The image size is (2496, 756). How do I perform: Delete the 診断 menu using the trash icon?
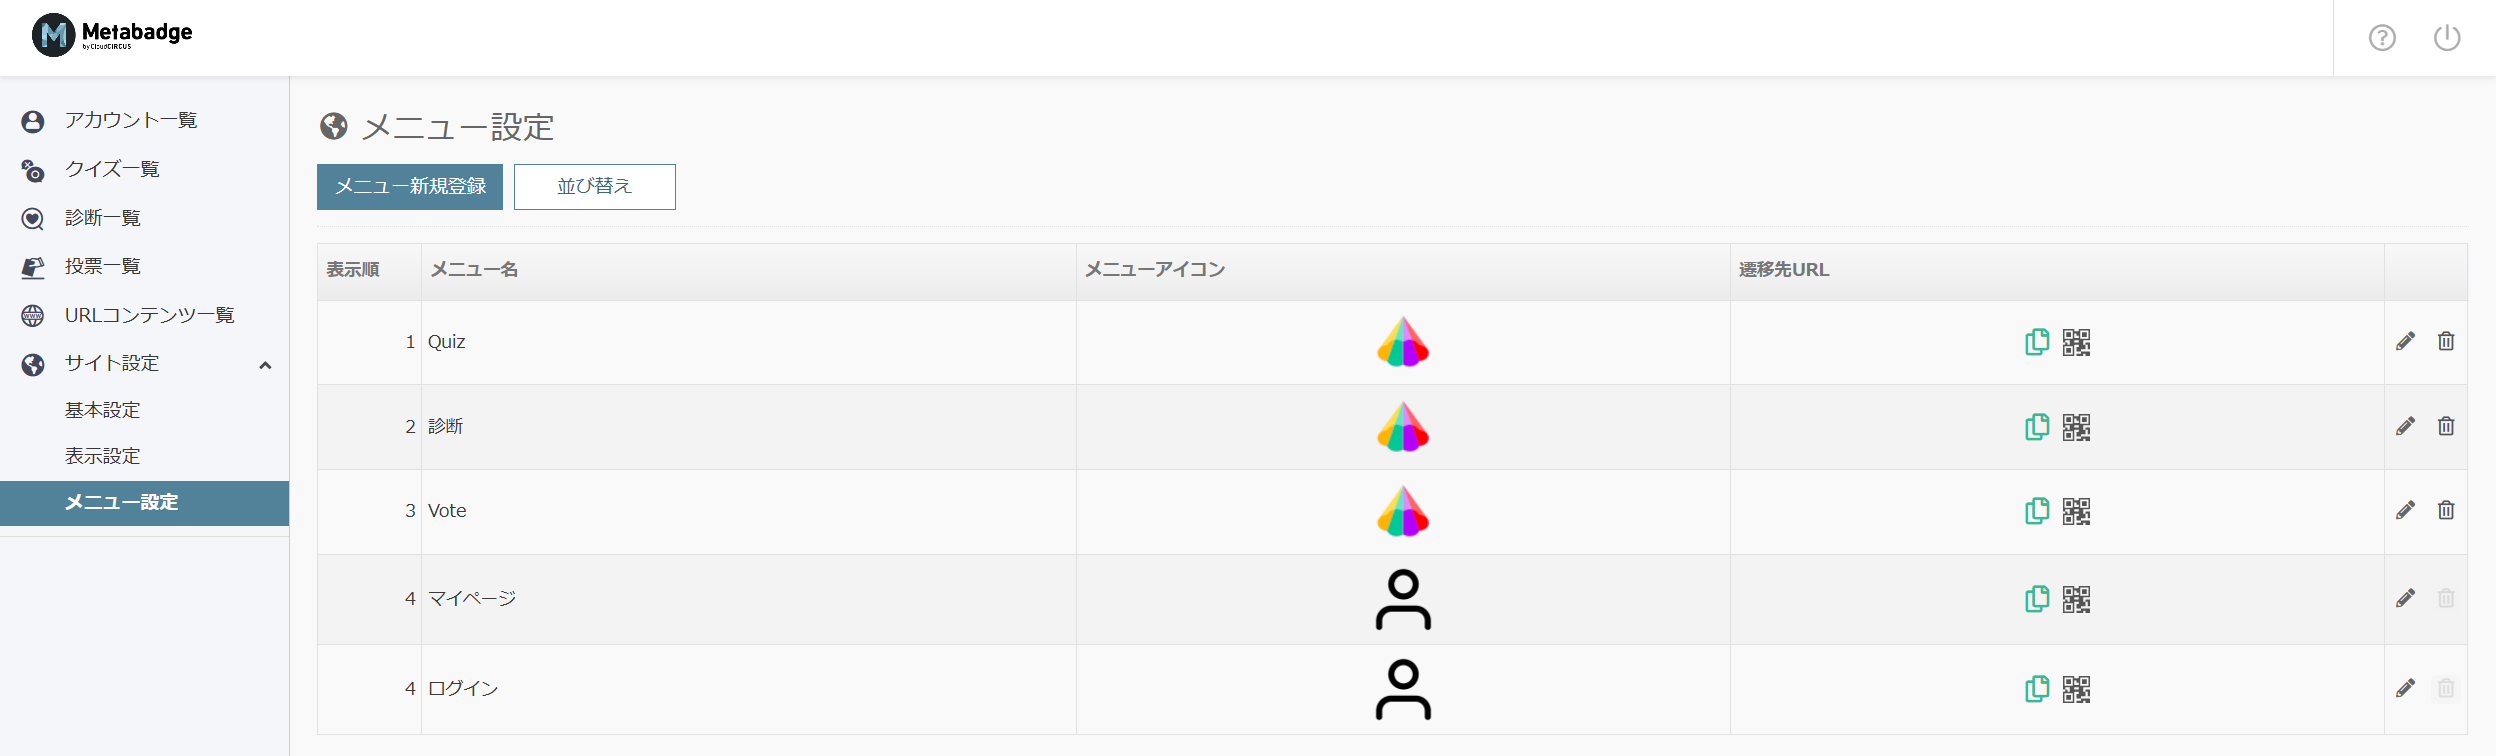pyautogui.click(x=2448, y=427)
